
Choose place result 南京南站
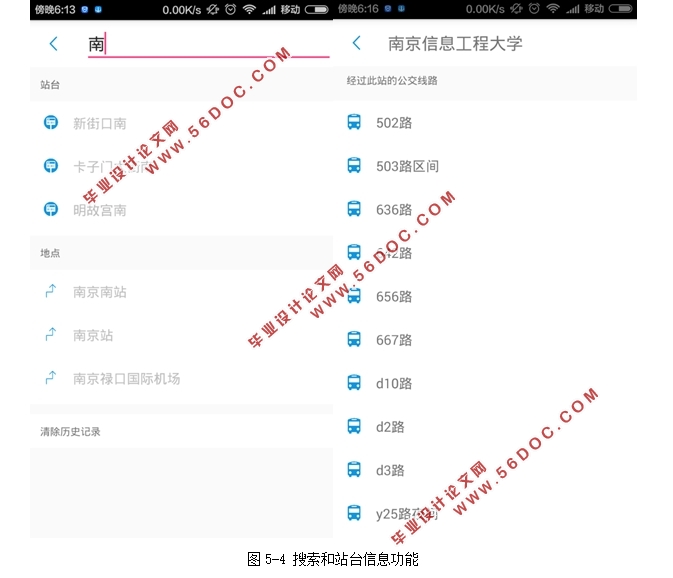point(100,292)
